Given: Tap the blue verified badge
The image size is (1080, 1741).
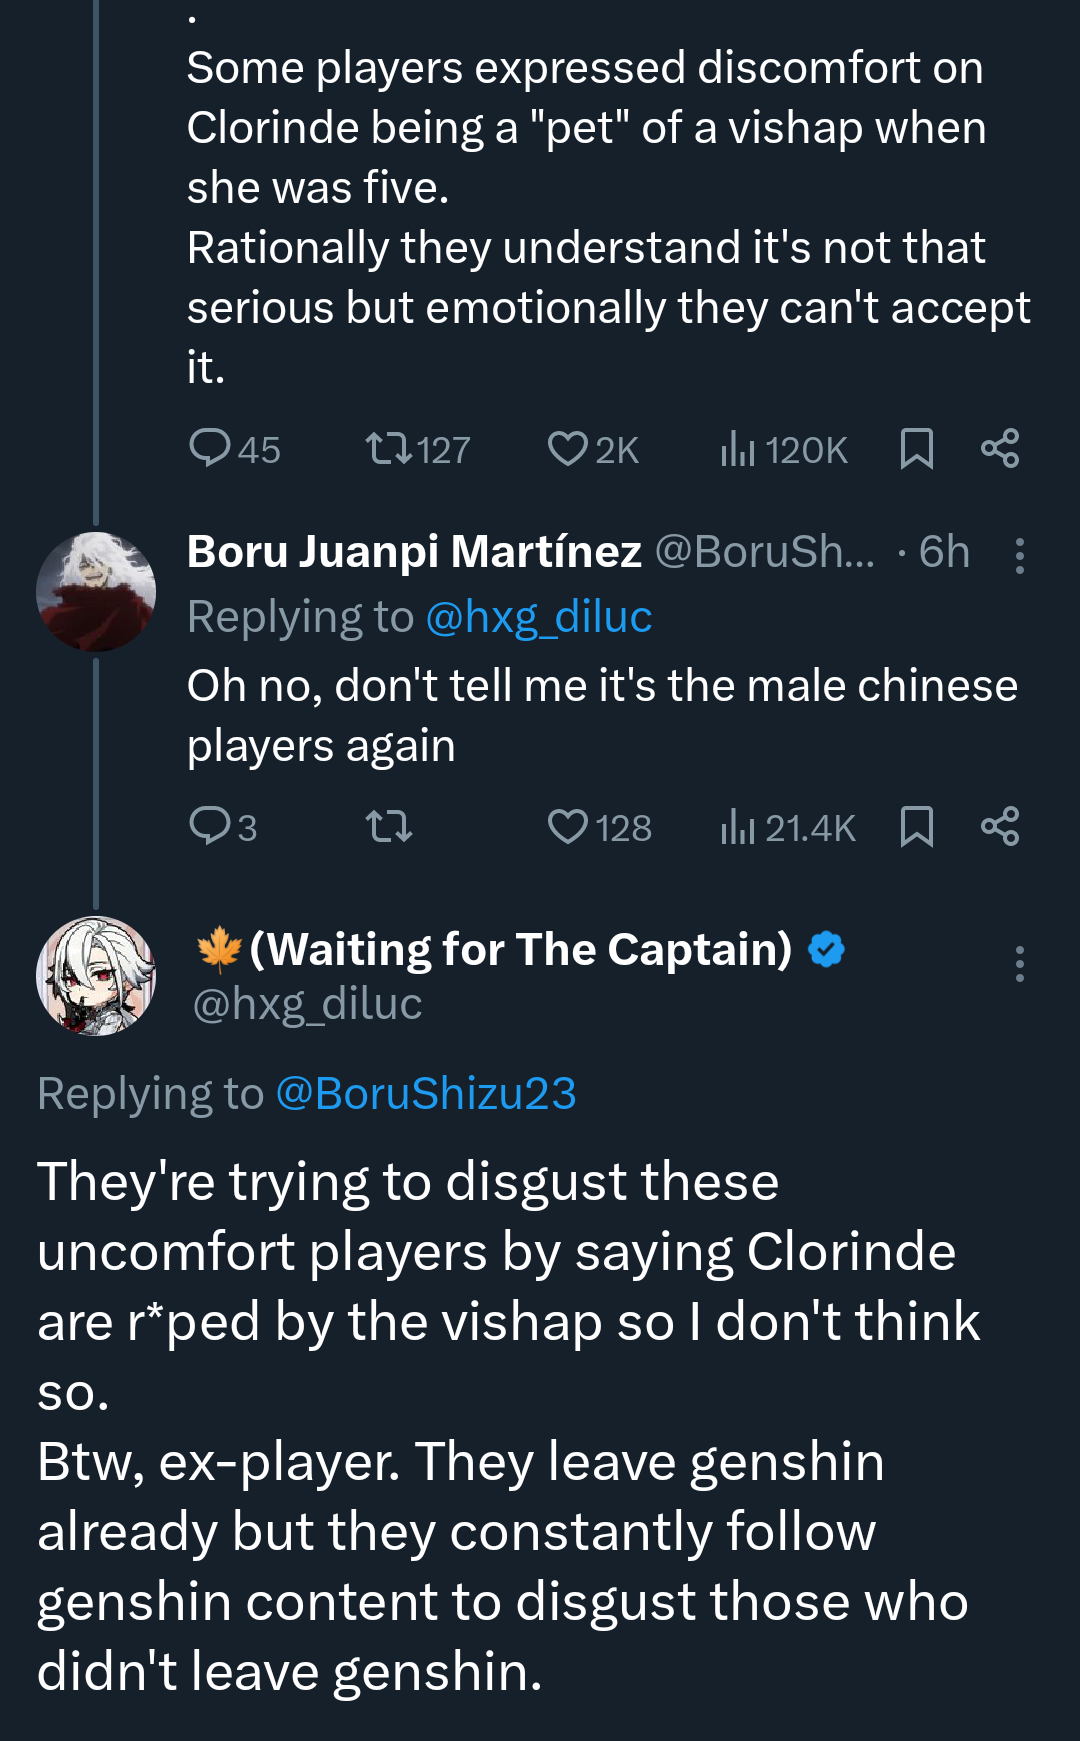Looking at the screenshot, I should tap(826, 949).
